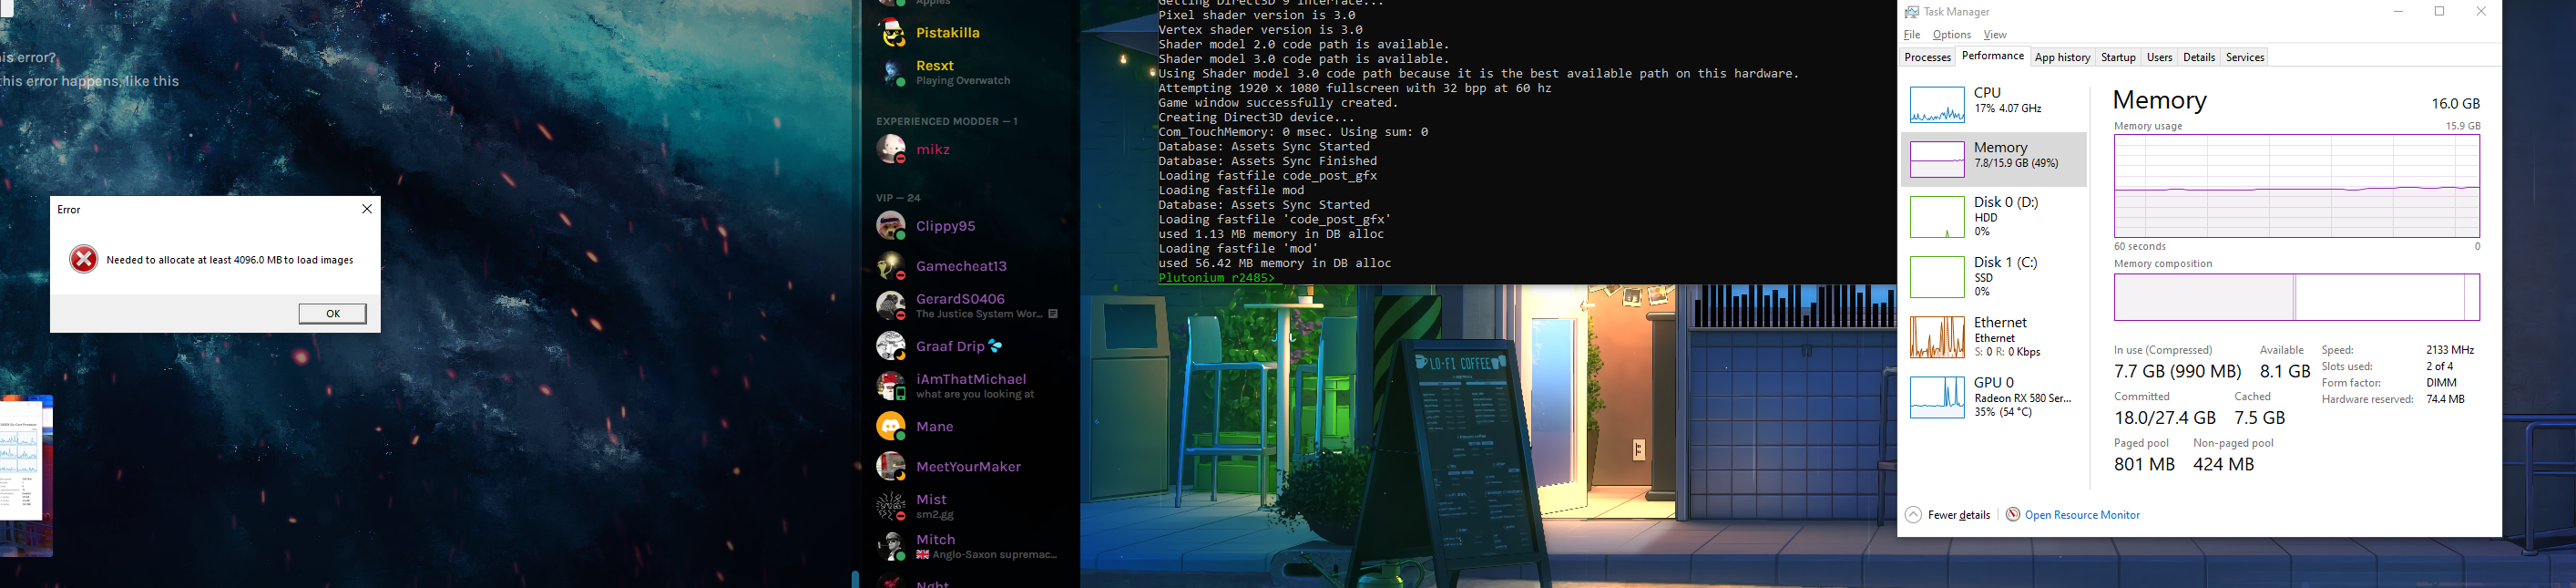Viewport: 2576px width, 588px height.
Task: Switch to the Services tab
Action: (x=2245, y=58)
